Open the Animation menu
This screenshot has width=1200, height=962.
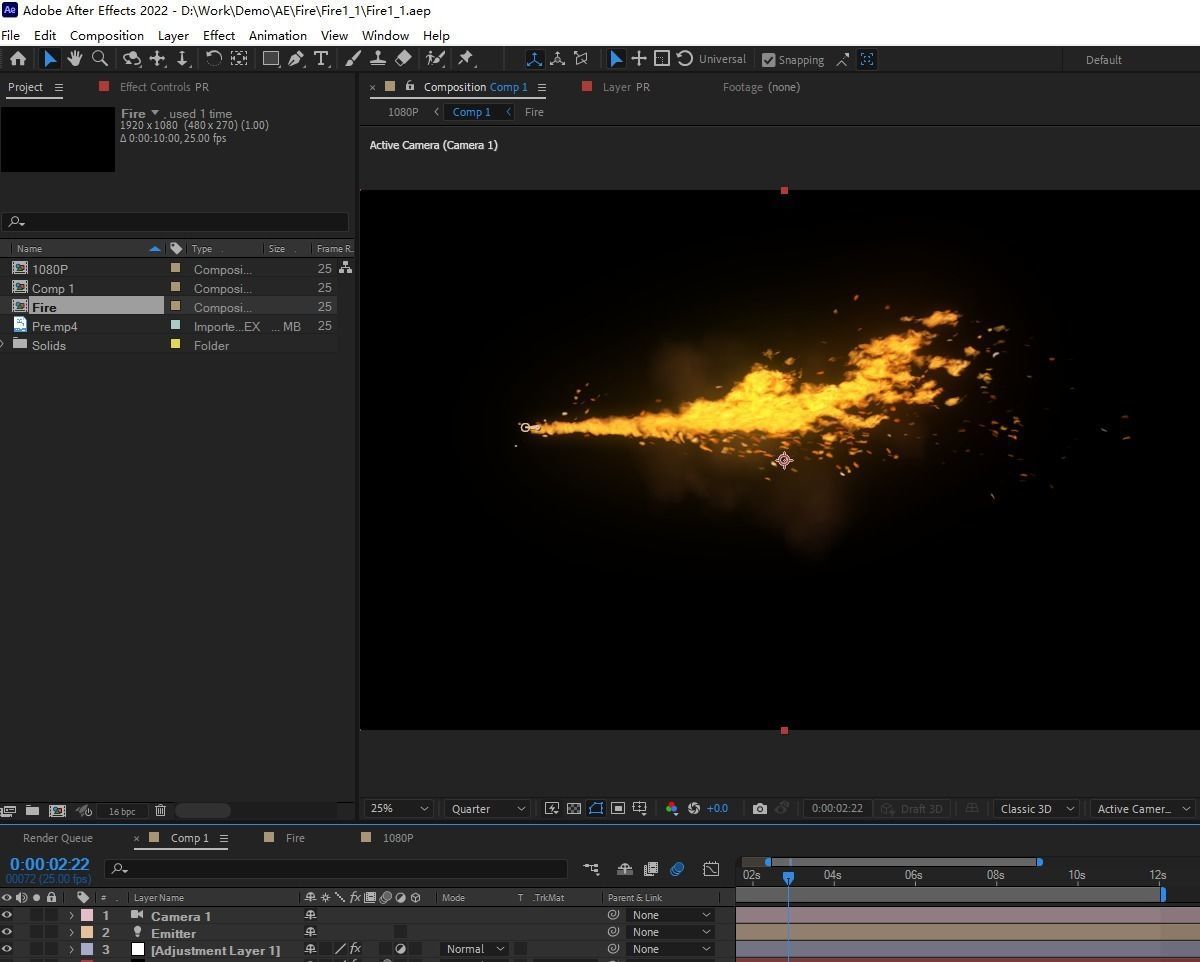click(x=278, y=35)
